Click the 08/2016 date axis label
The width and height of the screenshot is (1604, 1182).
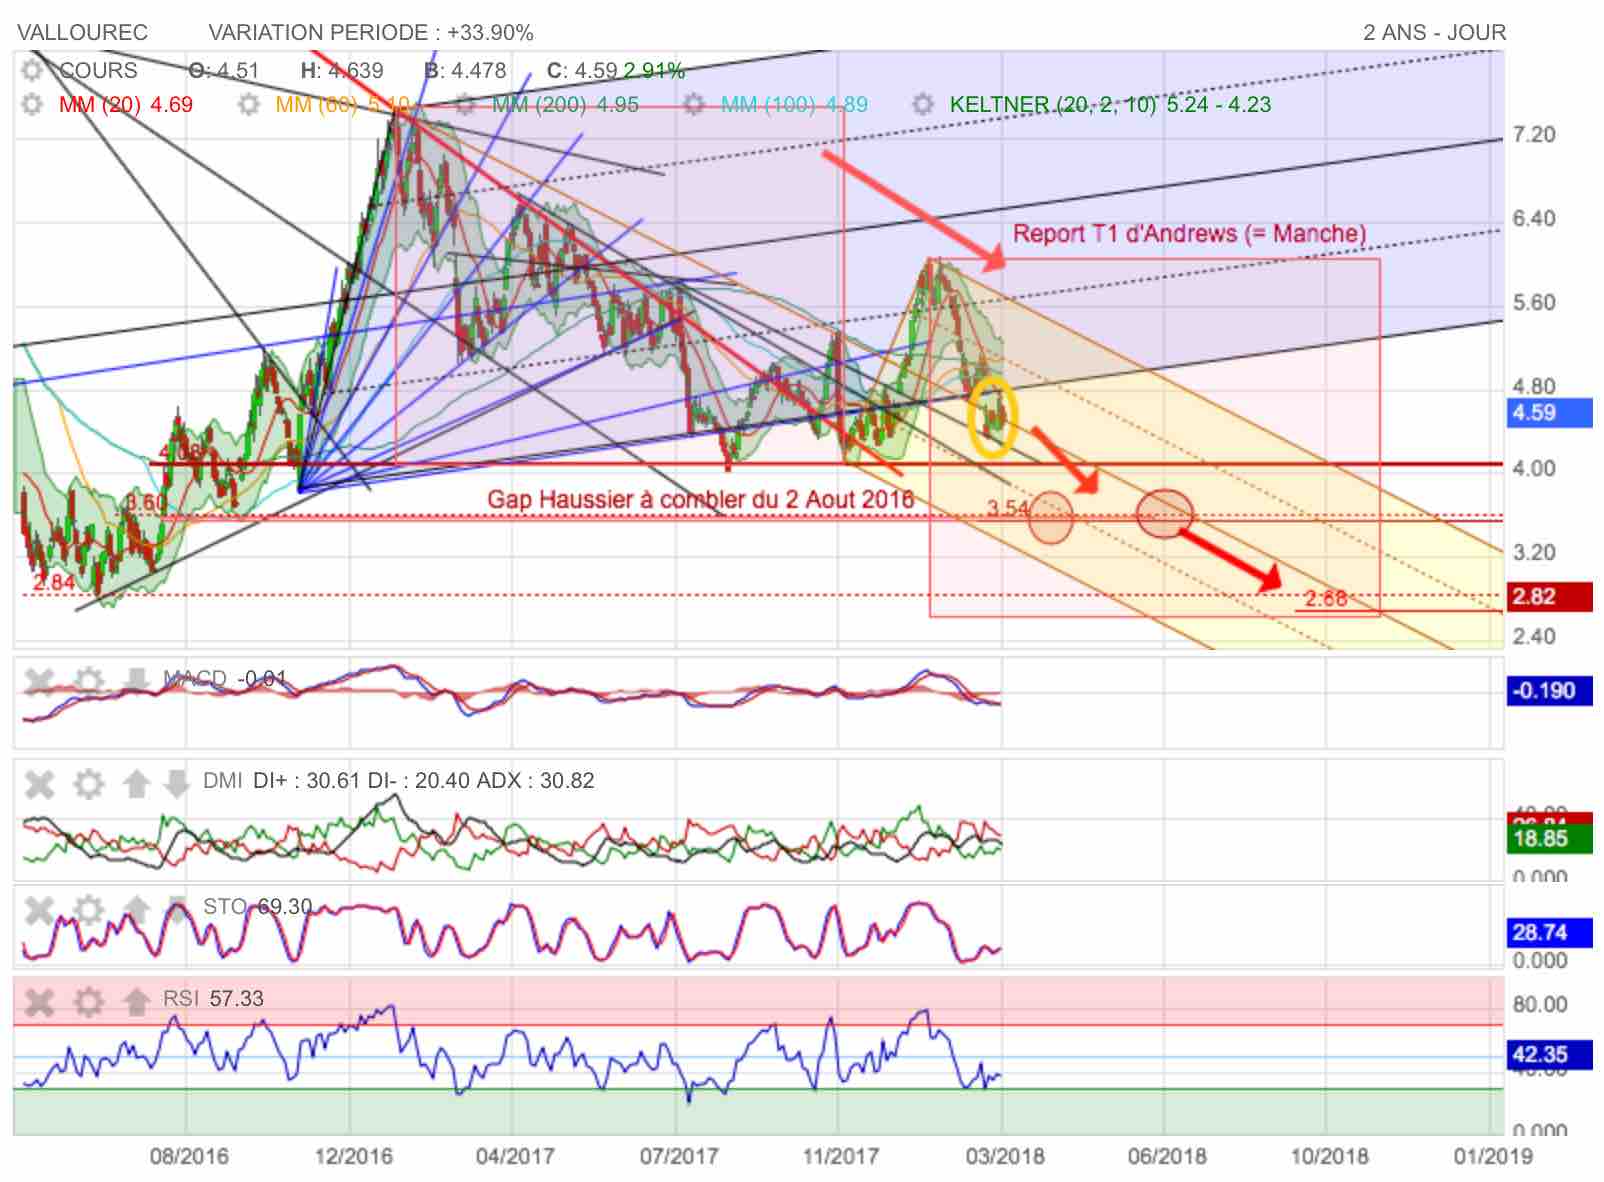(189, 1156)
